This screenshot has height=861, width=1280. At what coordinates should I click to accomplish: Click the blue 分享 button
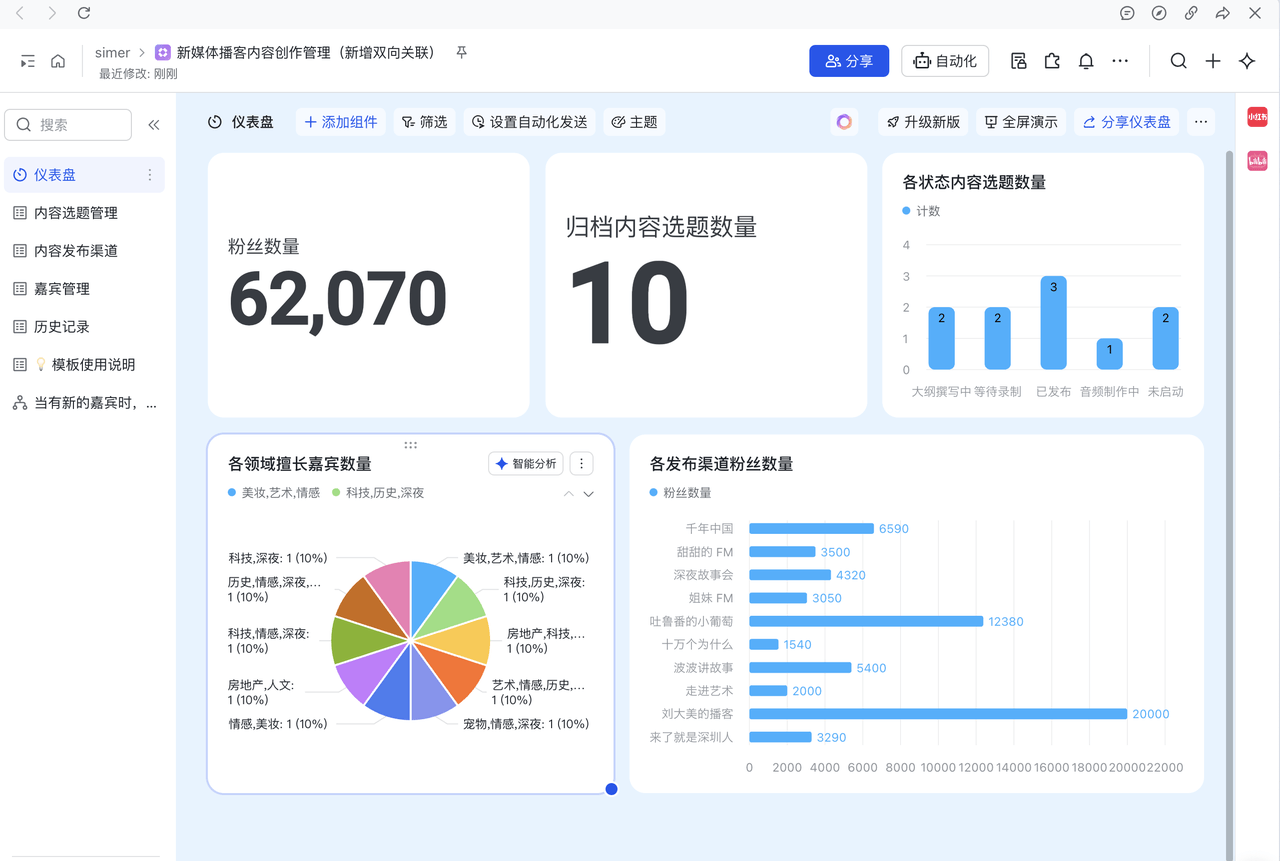point(849,61)
